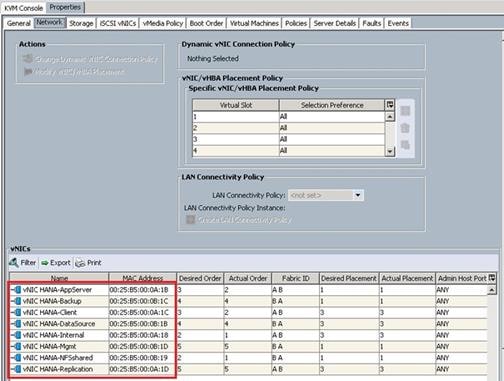Click the vNIC HANA-Backup row icon
The image size is (504, 381).
point(17,301)
